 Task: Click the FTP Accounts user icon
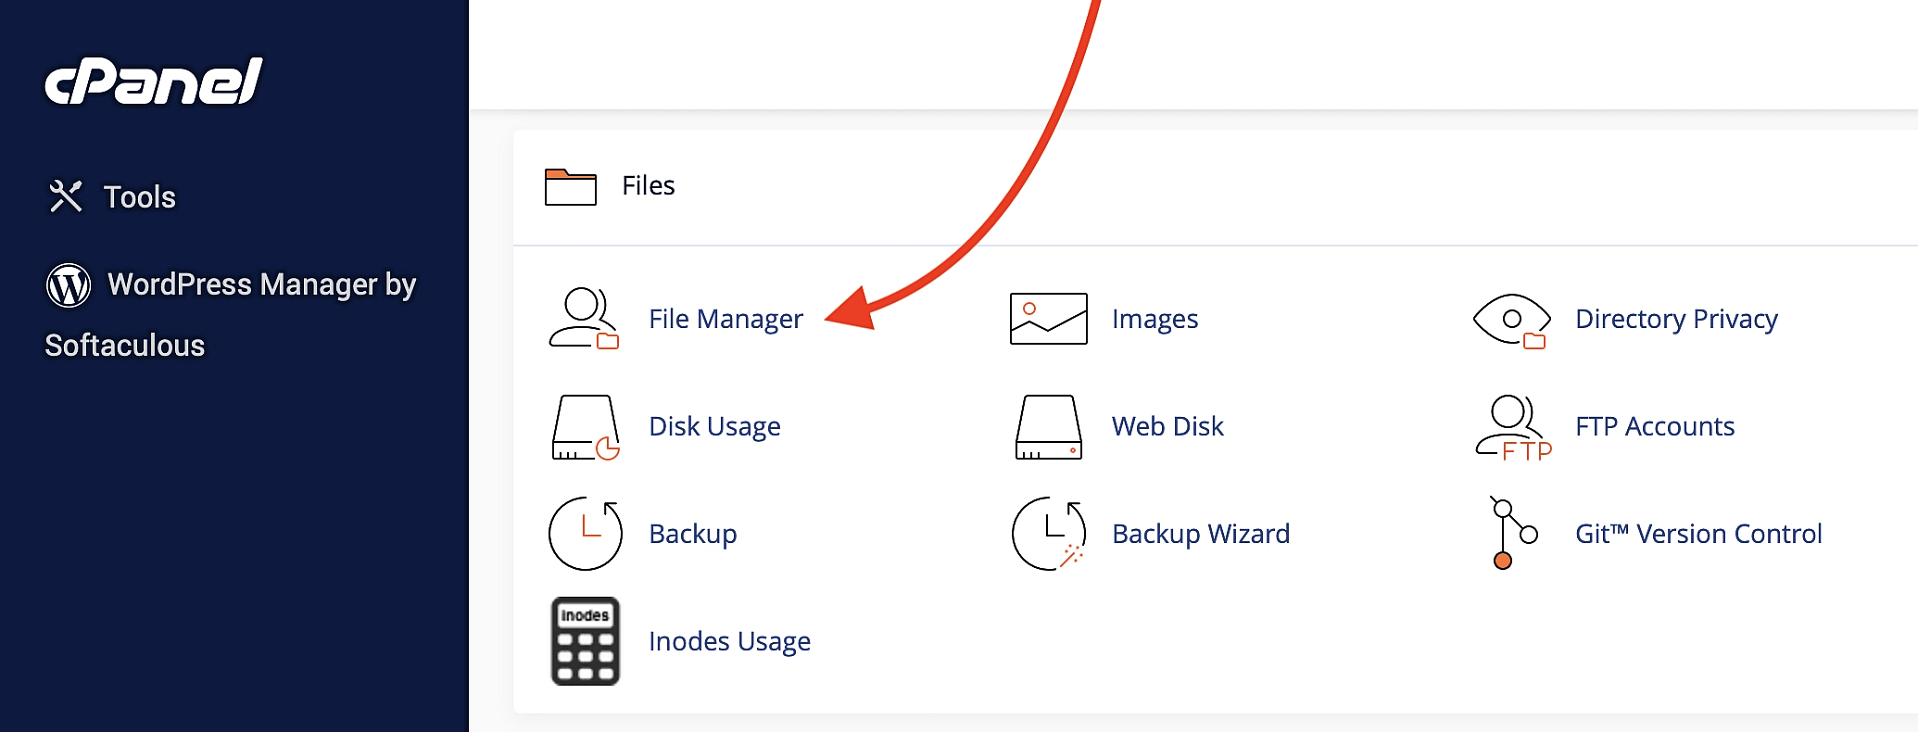point(1513,427)
